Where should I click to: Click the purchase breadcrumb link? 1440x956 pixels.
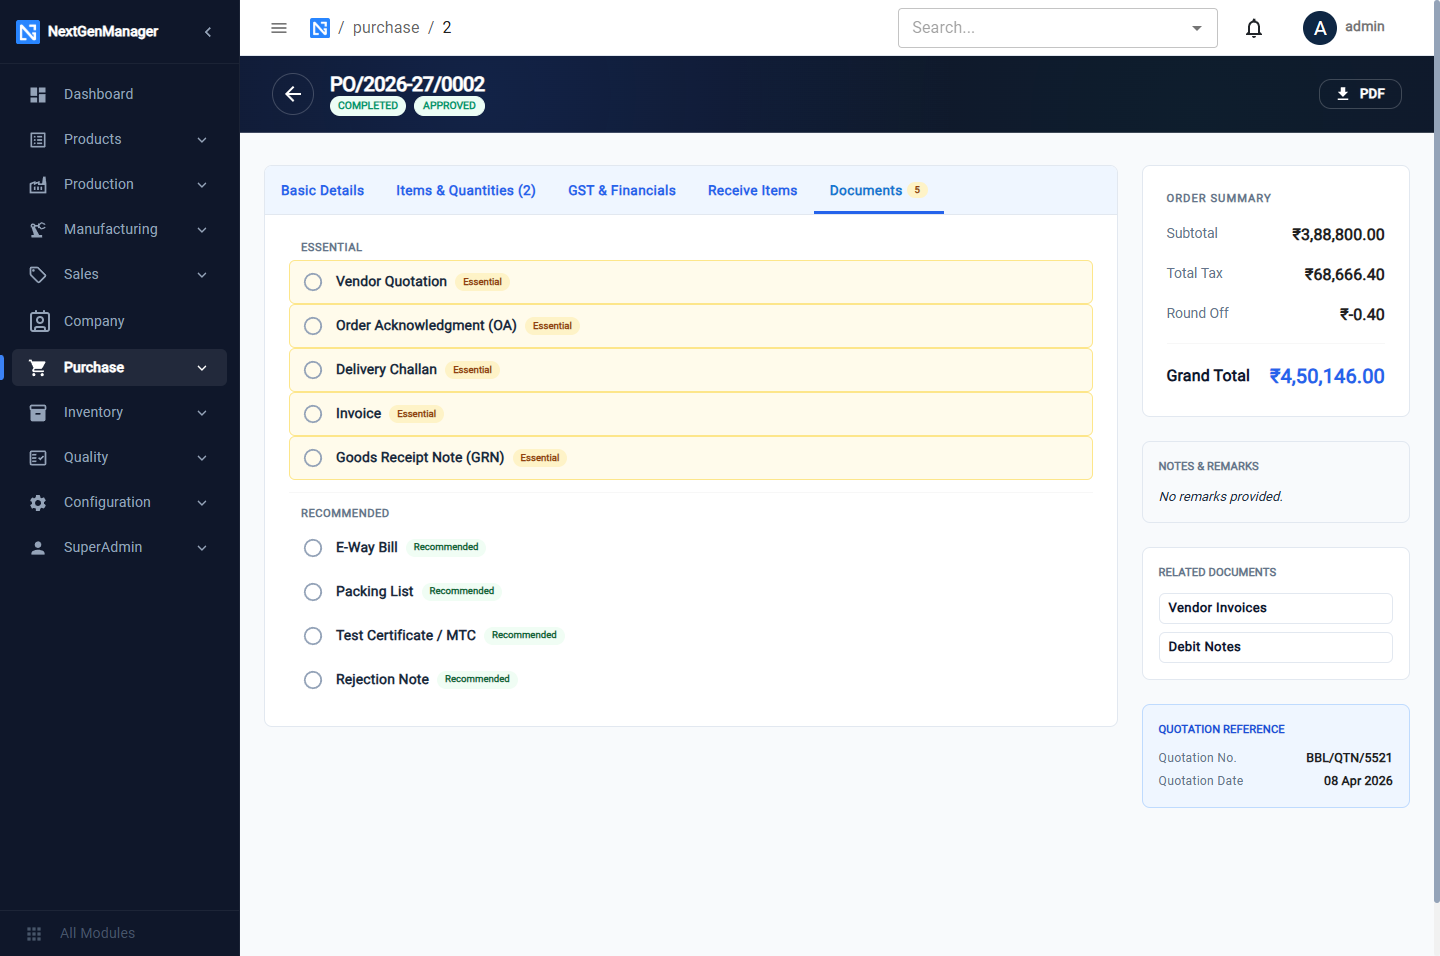pyautogui.click(x=386, y=28)
